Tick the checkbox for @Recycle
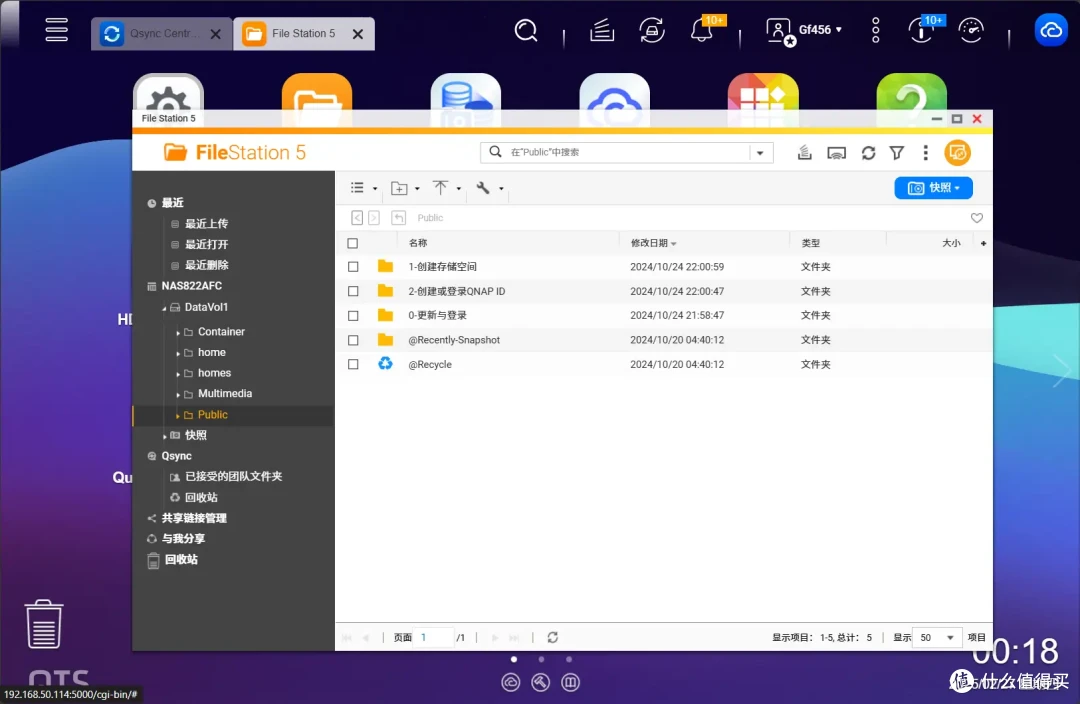1080x704 pixels. (353, 364)
